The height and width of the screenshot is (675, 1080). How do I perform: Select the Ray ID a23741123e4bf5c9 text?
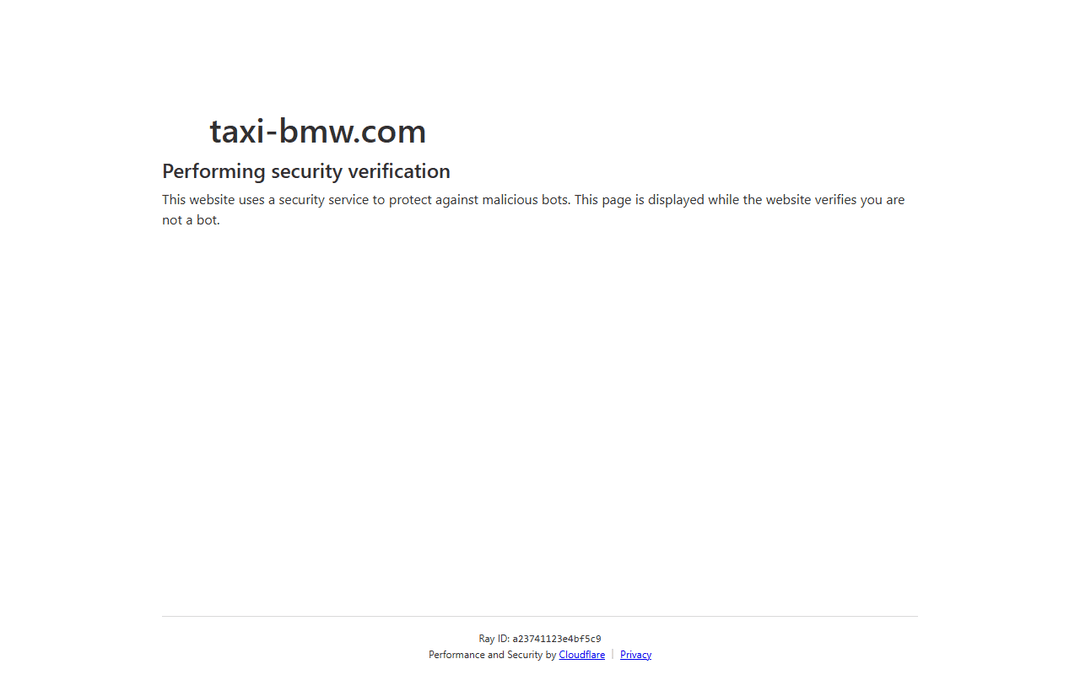(x=539, y=638)
